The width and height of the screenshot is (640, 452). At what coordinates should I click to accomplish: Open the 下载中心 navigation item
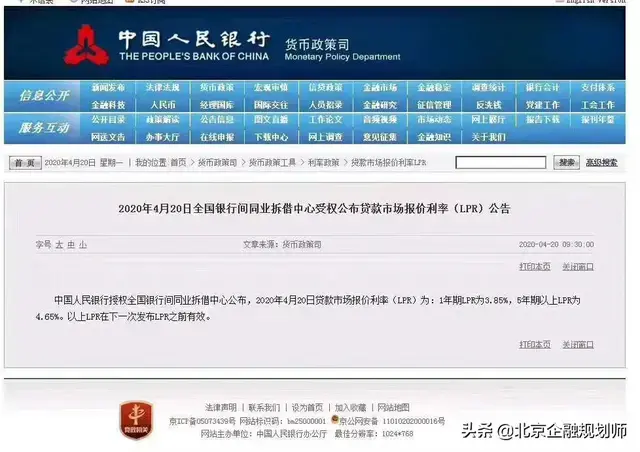271,137
